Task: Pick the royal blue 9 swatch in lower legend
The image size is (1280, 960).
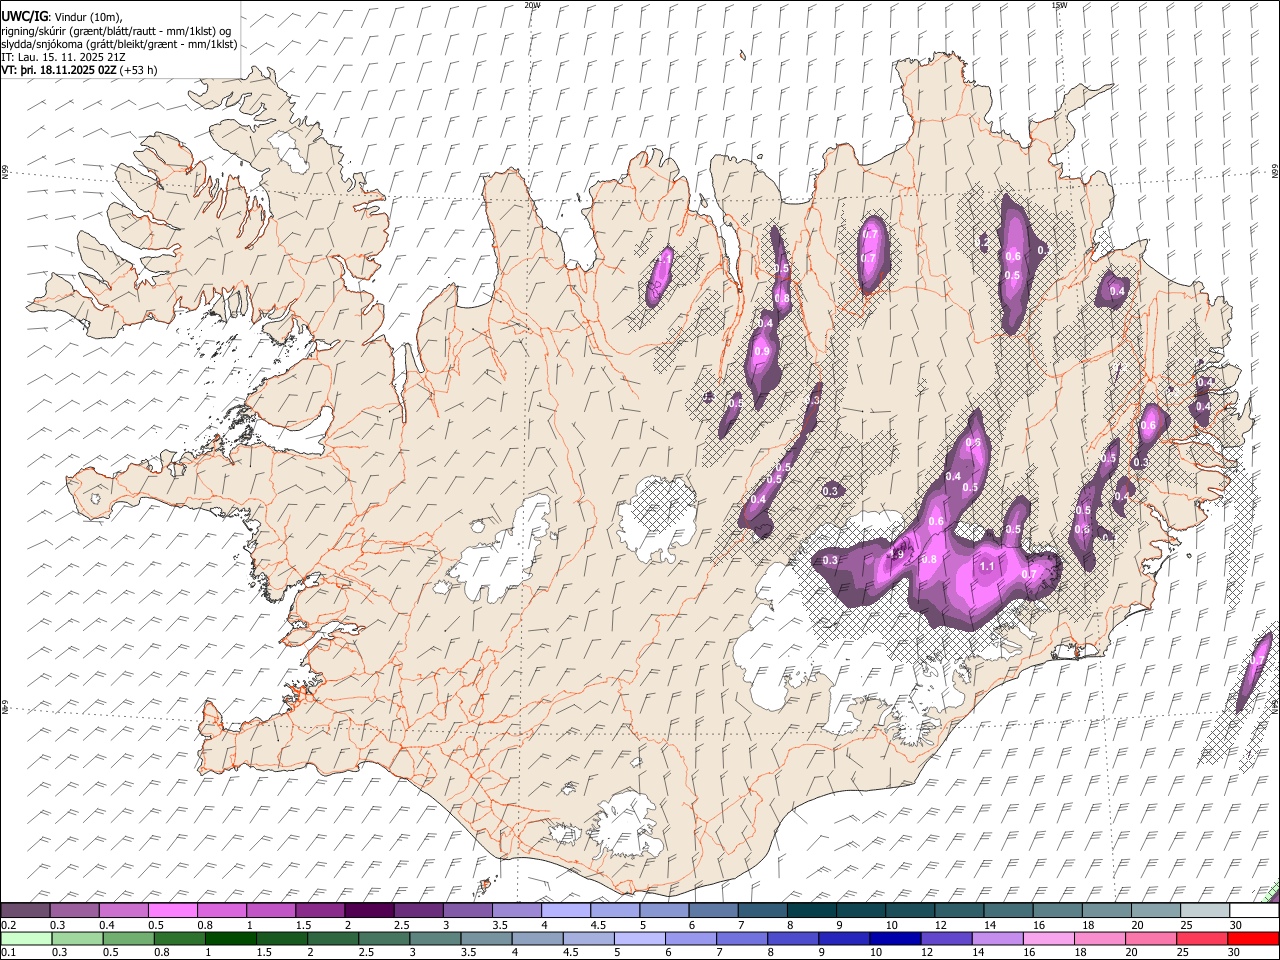Action: pos(845,938)
